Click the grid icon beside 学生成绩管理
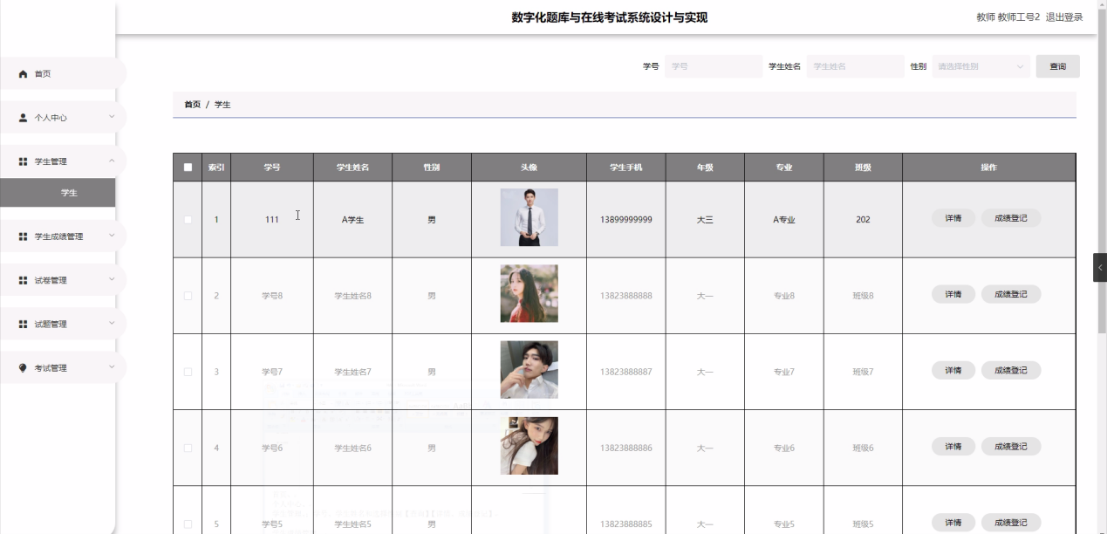 click(23, 237)
